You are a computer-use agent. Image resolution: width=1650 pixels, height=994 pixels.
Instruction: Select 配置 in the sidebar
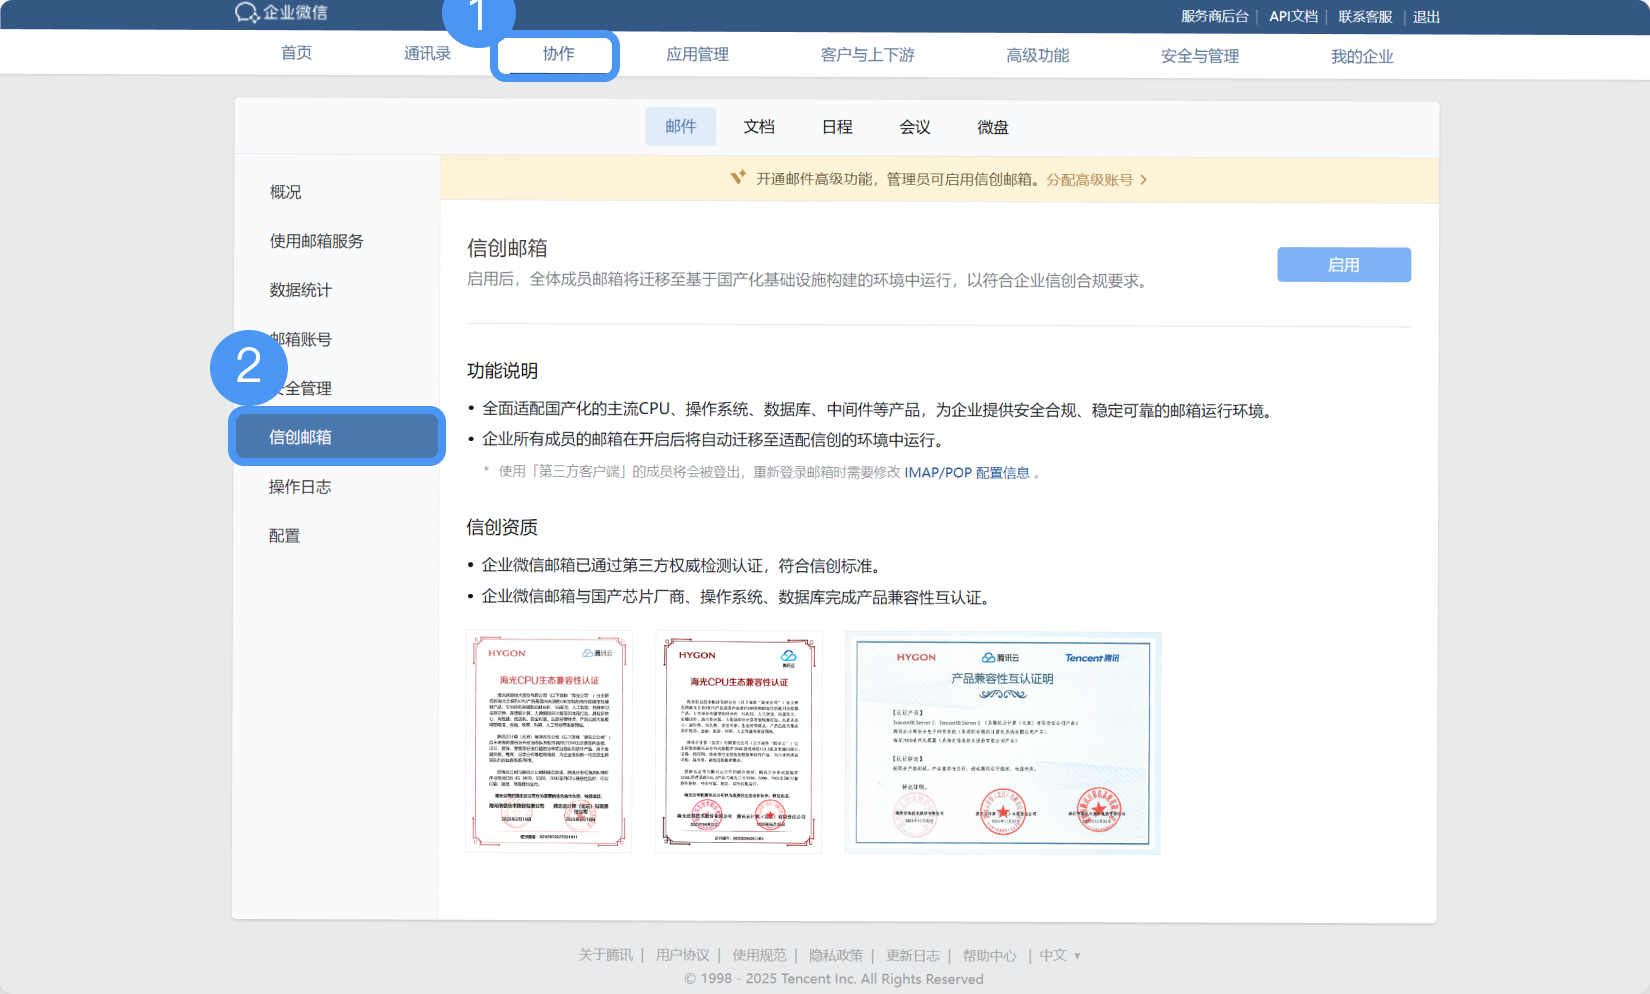[x=284, y=536]
